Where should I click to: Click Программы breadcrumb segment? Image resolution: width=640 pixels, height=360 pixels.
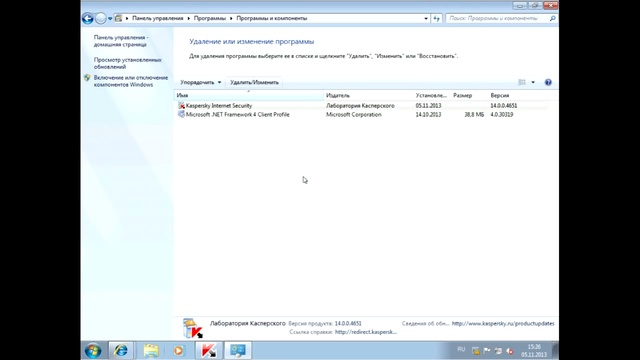coord(209,18)
